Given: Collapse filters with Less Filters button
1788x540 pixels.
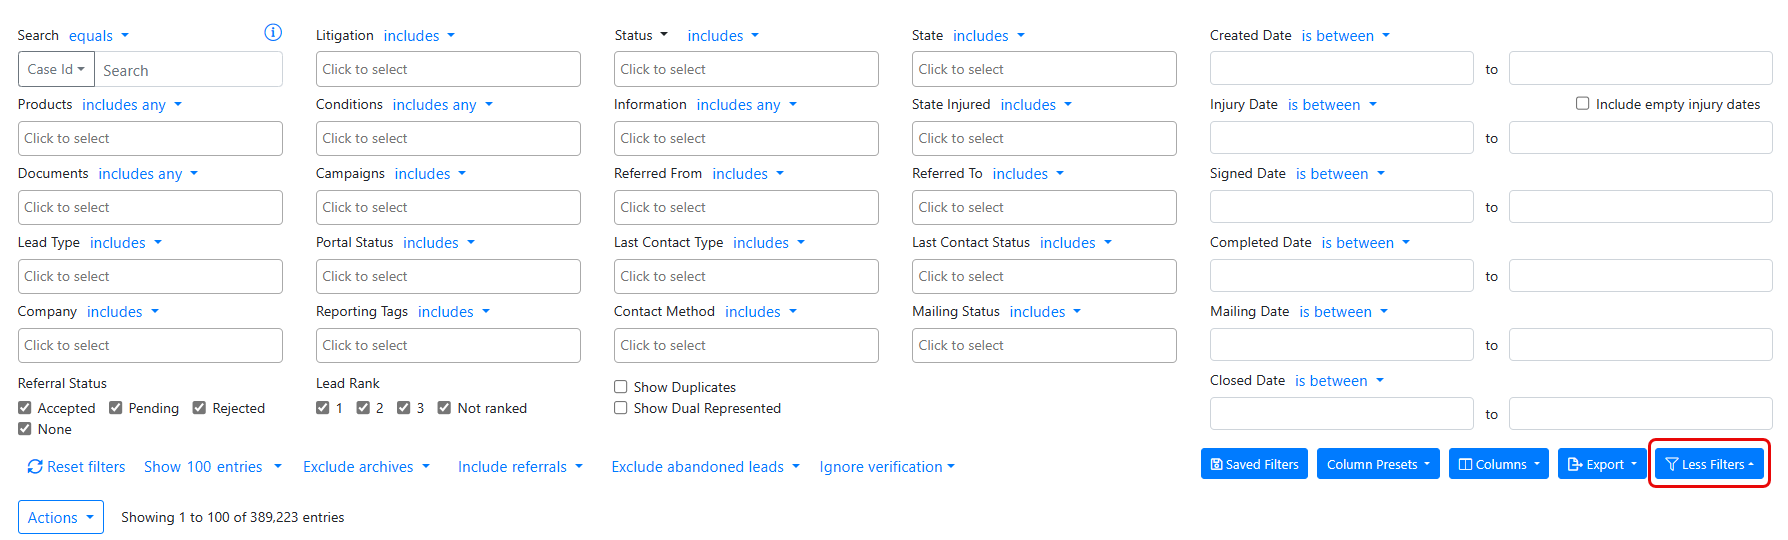Looking at the screenshot, I should [x=1709, y=464].
